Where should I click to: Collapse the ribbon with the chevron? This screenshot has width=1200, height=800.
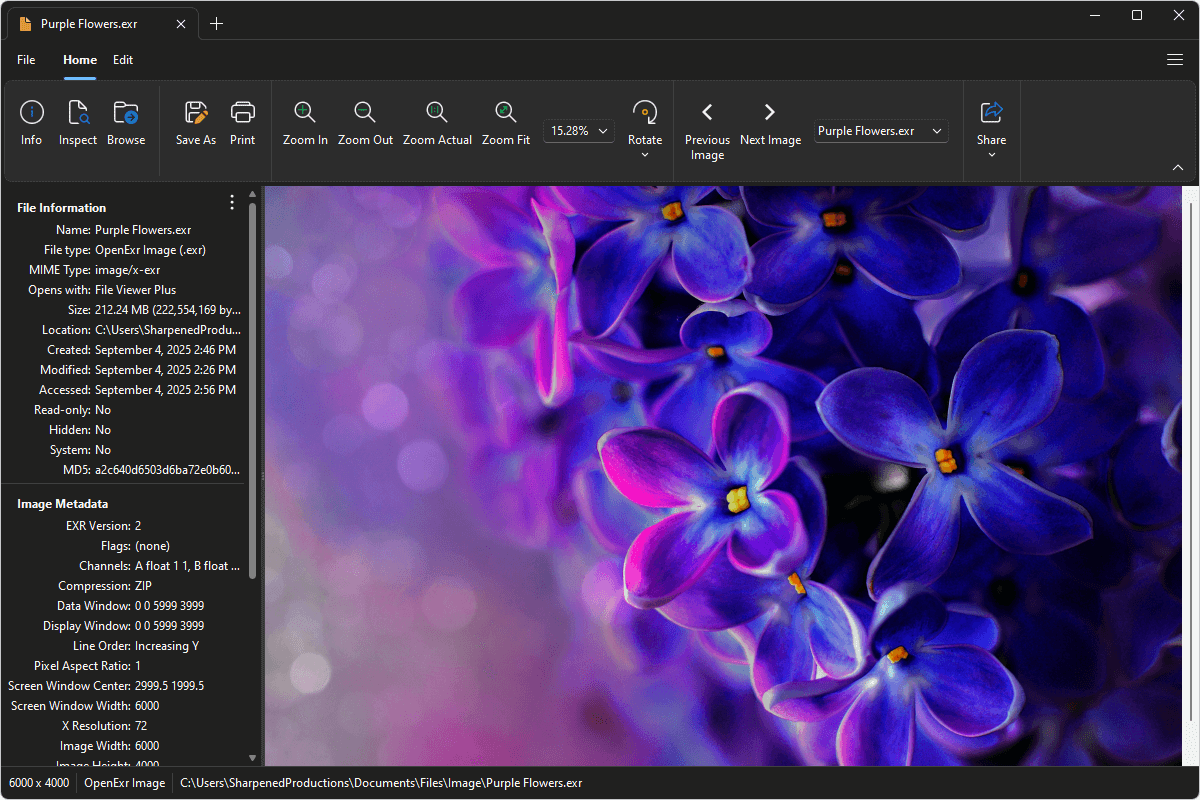point(1178,167)
